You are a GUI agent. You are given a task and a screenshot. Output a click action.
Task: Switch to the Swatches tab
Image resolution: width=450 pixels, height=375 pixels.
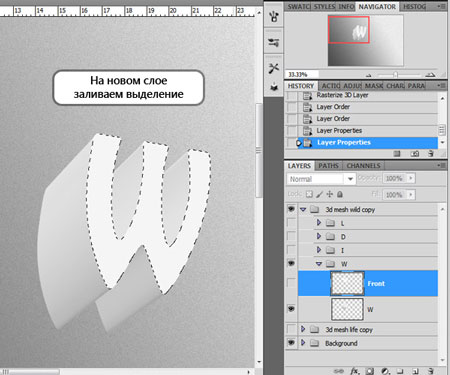[299, 7]
